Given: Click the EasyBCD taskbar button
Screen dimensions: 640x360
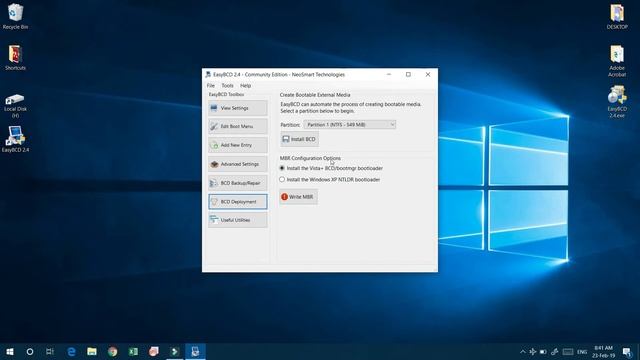Looking at the screenshot, I should [195, 351].
